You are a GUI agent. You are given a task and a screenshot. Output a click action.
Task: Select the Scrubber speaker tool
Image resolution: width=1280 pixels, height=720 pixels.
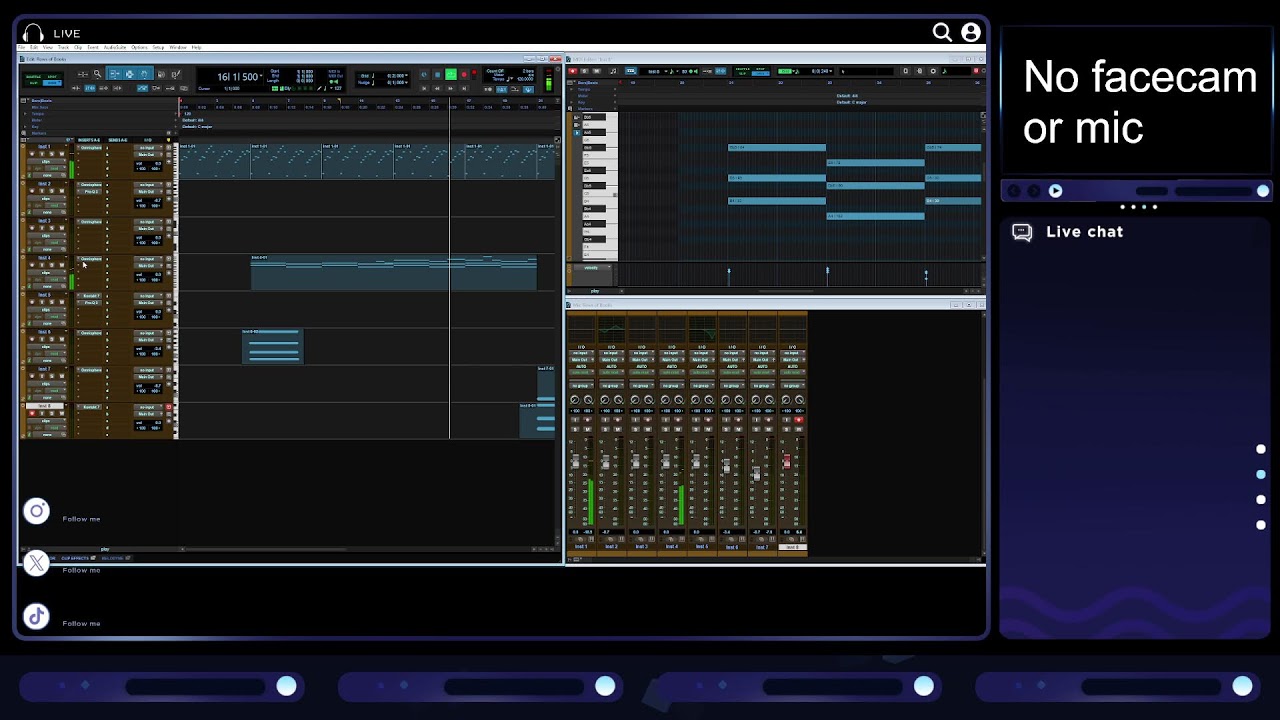tap(161, 74)
